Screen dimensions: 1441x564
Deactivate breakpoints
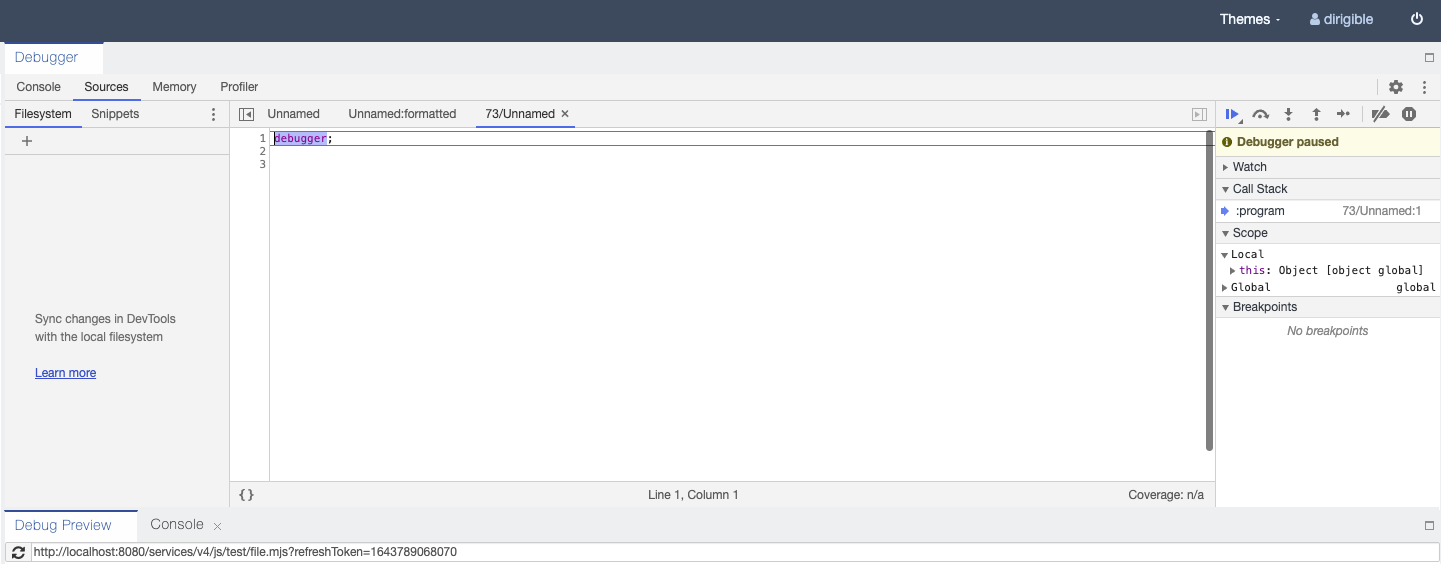click(1380, 114)
